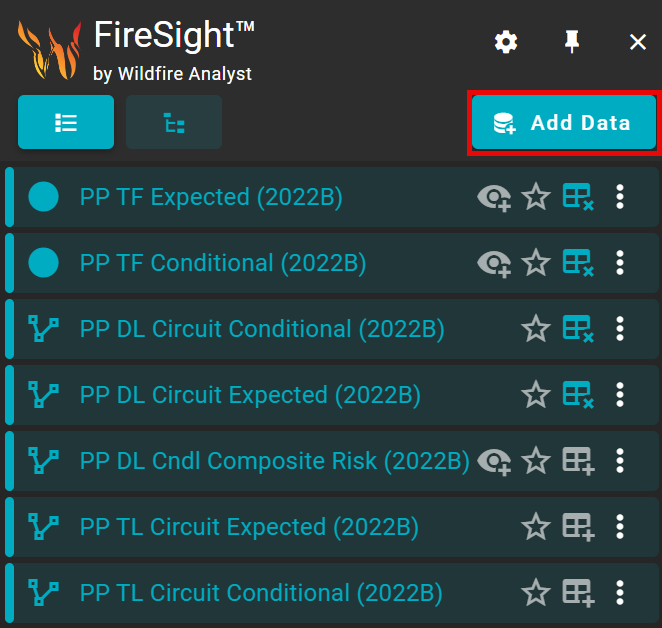Add table for PP TL Circuit Expected (2022B)
The width and height of the screenshot is (662, 628).
(578, 527)
